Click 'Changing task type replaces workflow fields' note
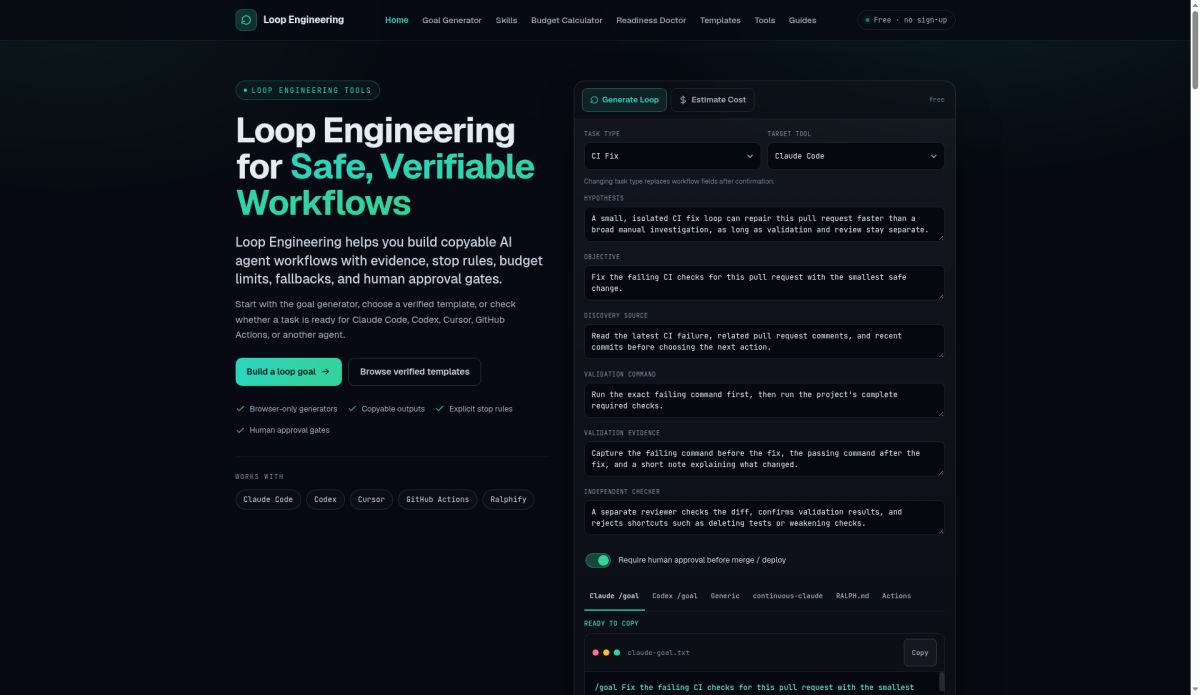Viewport: 1200px width, 695px height. (x=679, y=182)
